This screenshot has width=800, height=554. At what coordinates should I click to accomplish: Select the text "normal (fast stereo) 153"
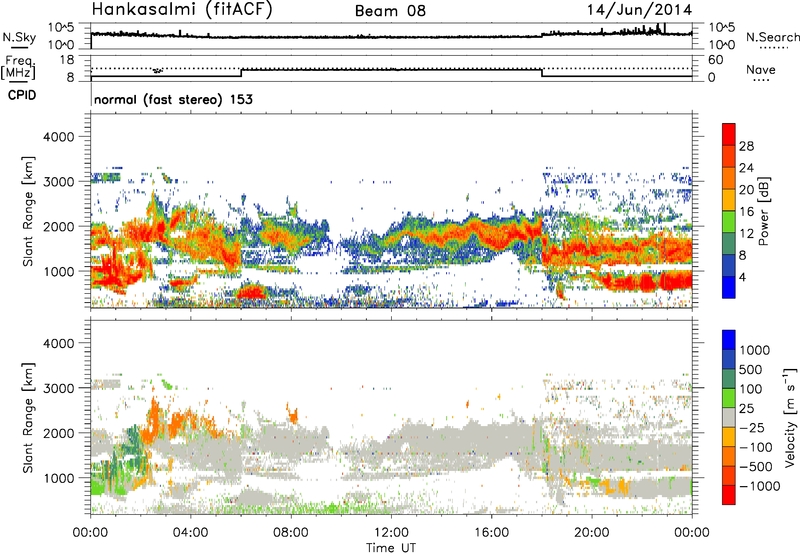click(x=173, y=100)
